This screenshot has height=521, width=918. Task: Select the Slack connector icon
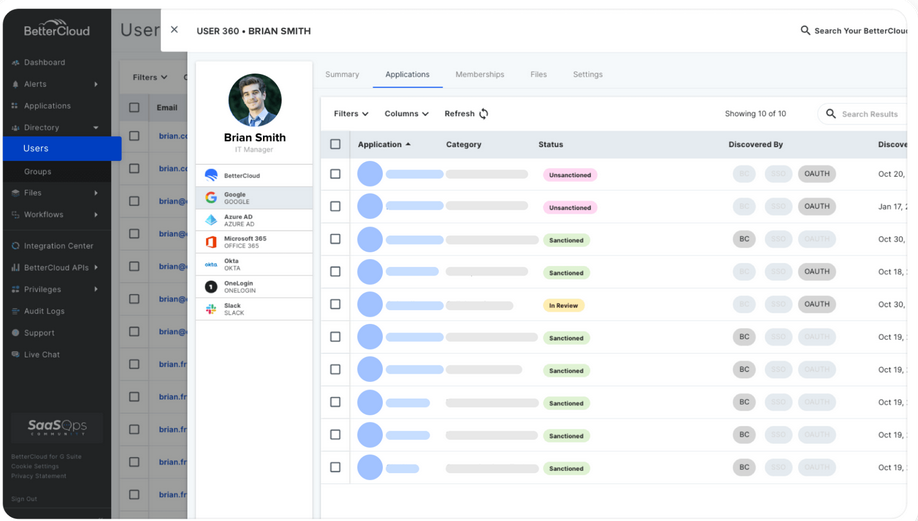[211, 309]
